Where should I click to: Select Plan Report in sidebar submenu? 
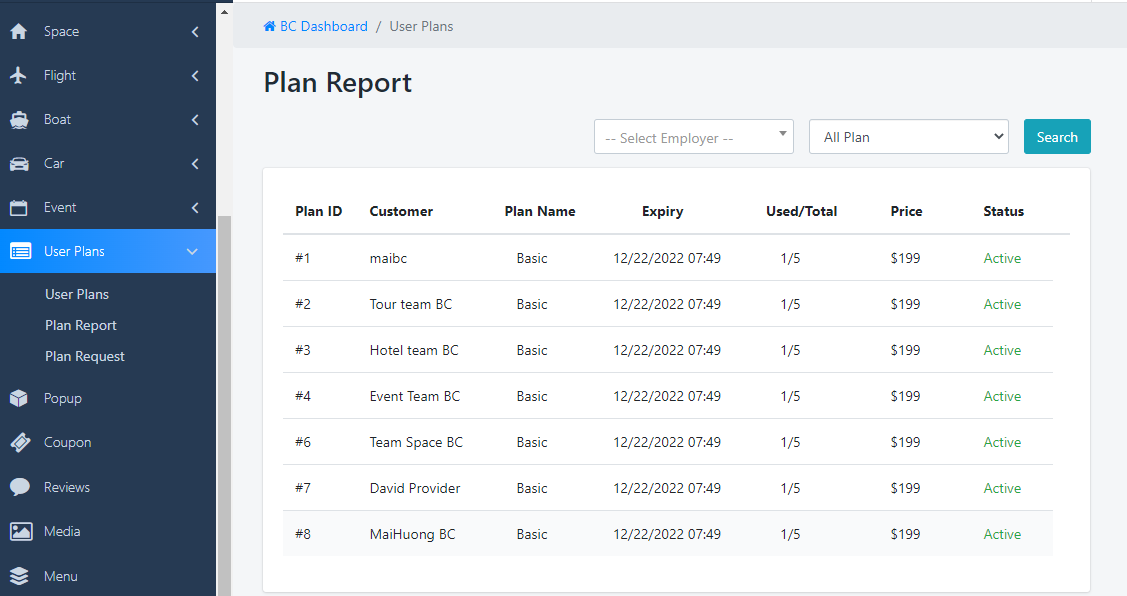tap(81, 326)
